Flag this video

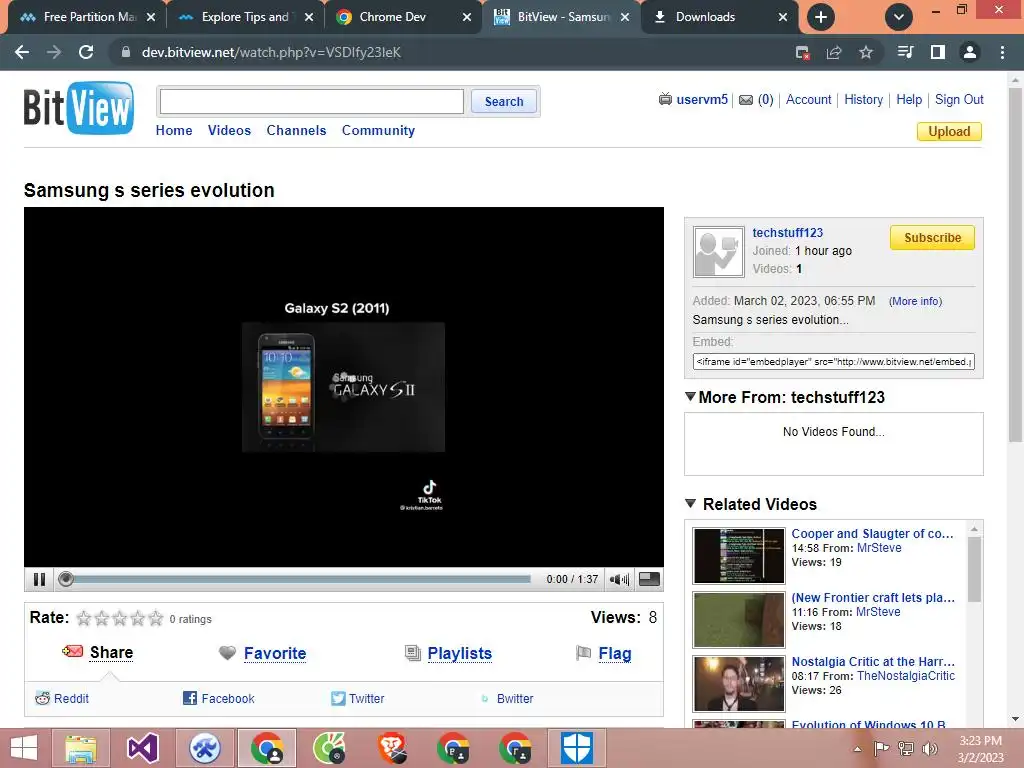pos(615,653)
